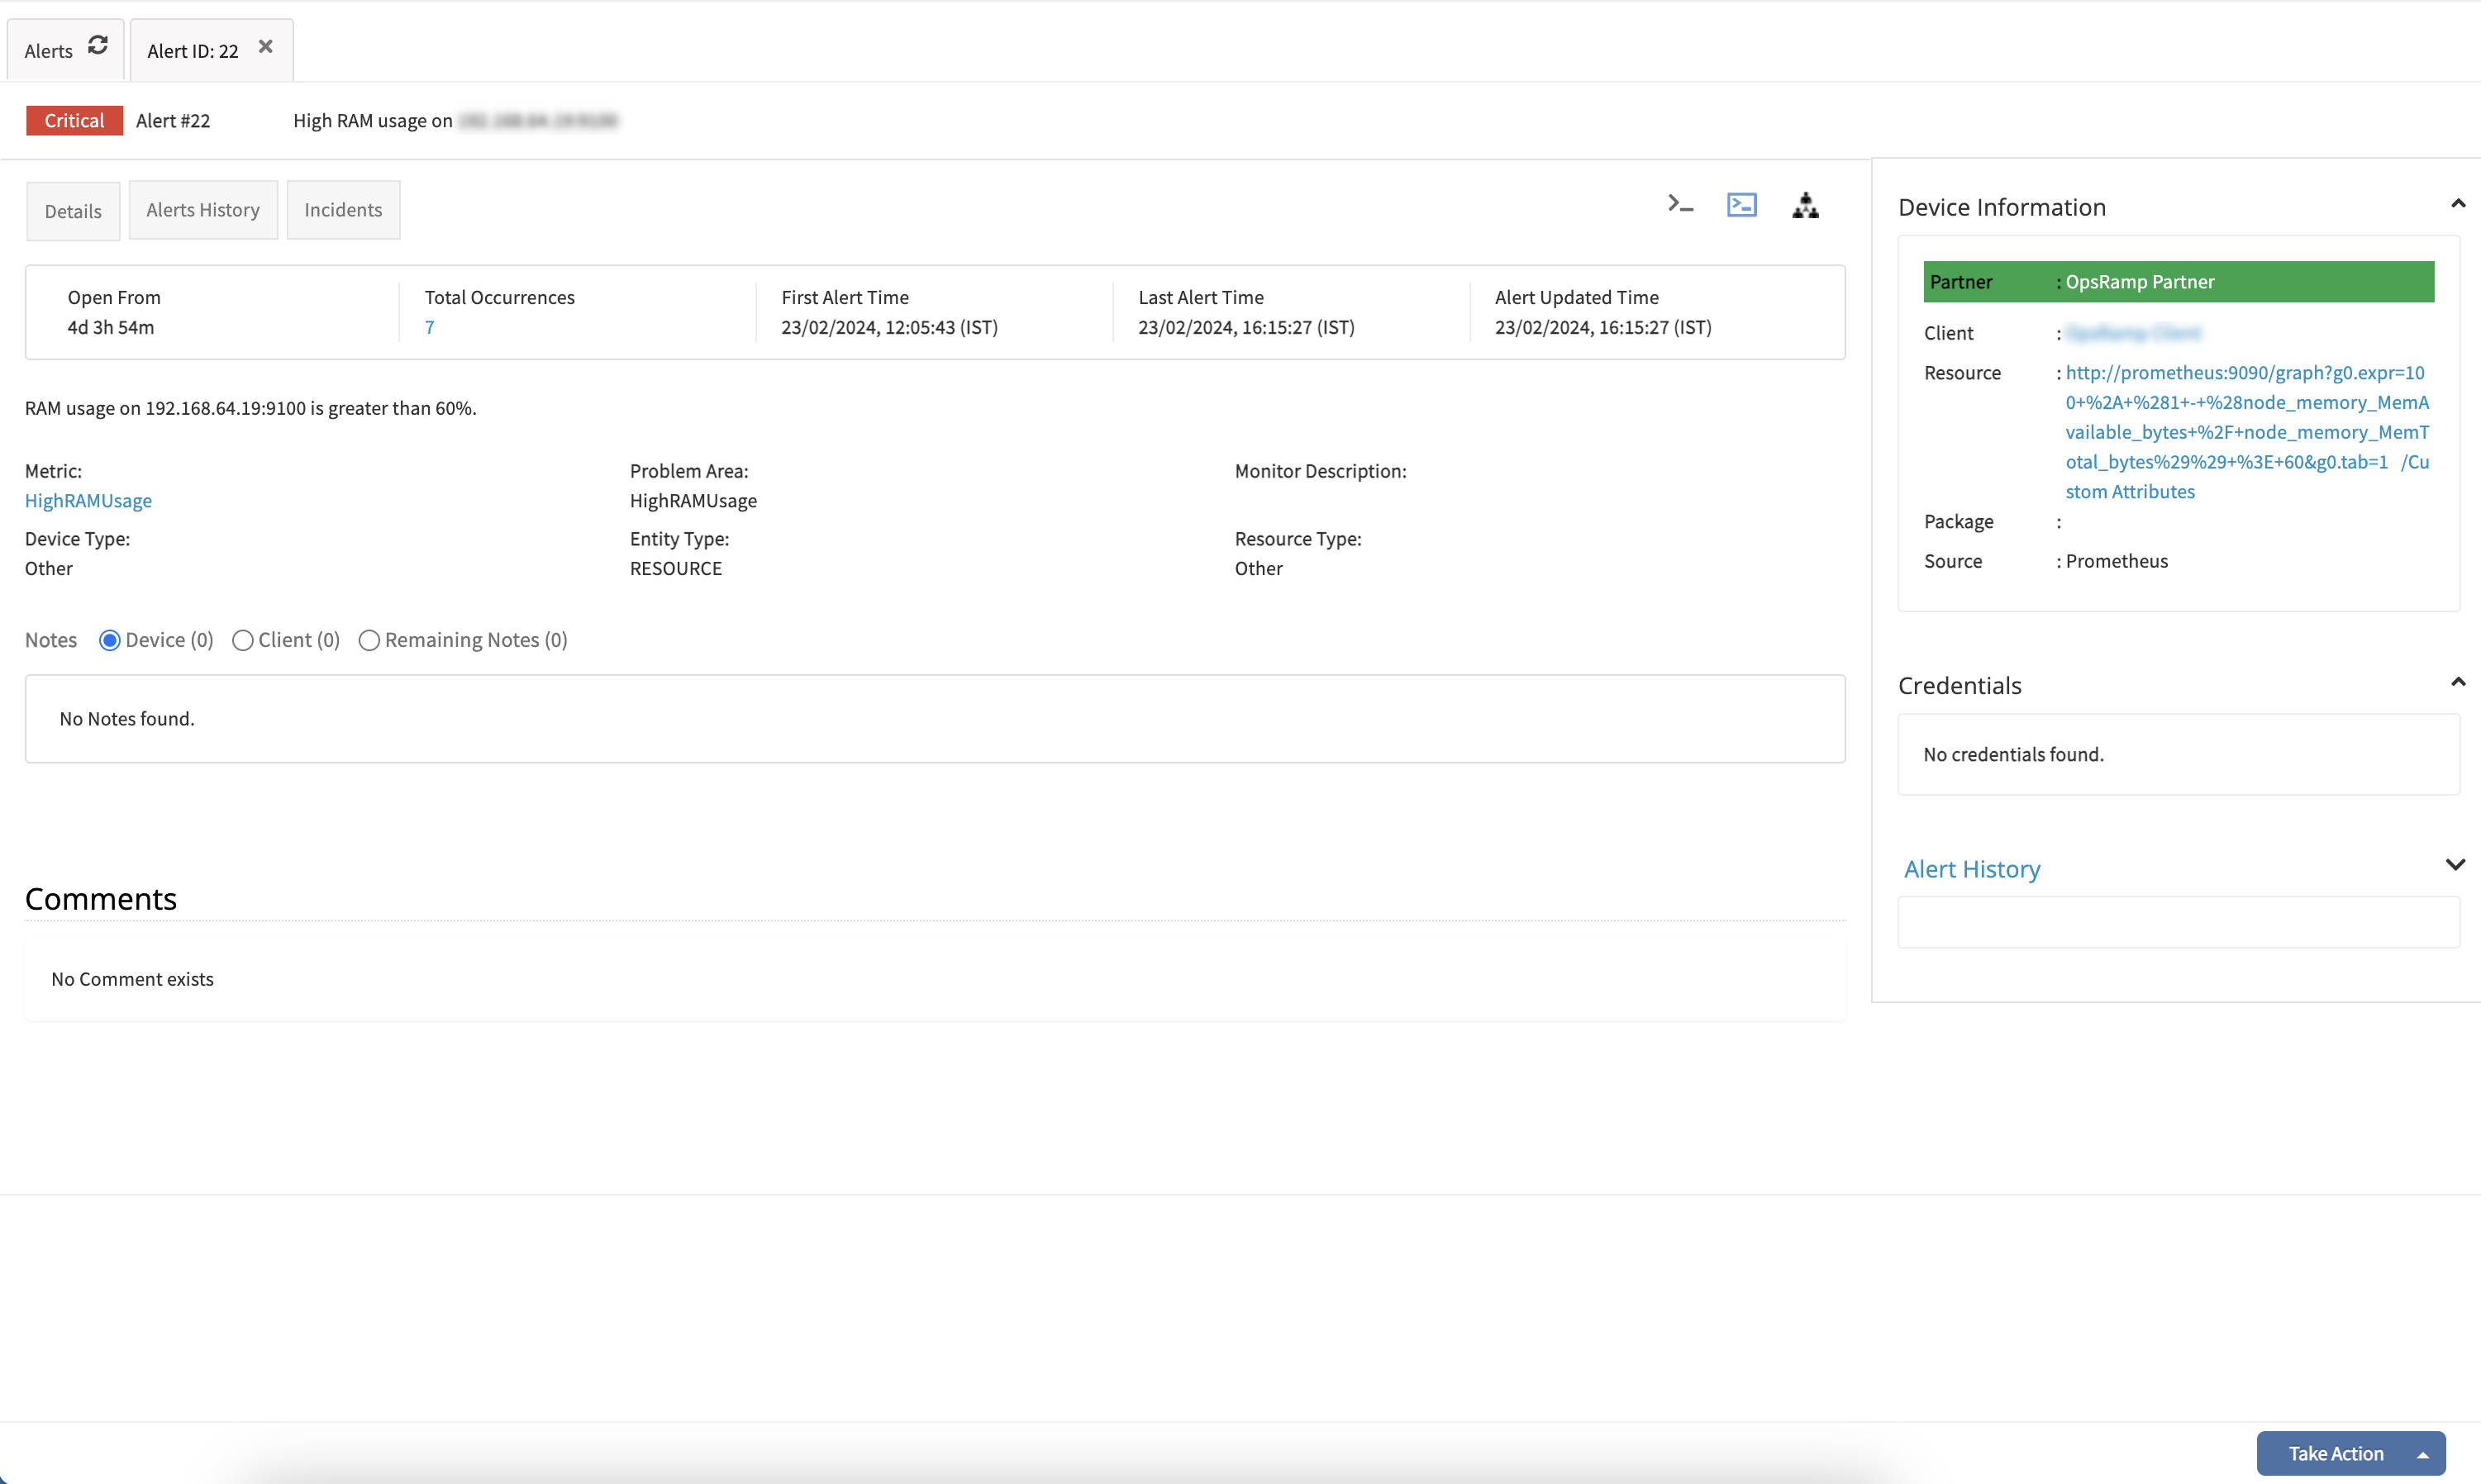The image size is (2481, 1484).
Task: Switch to Alerts History tab
Action: pyautogui.click(x=203, y=208)
